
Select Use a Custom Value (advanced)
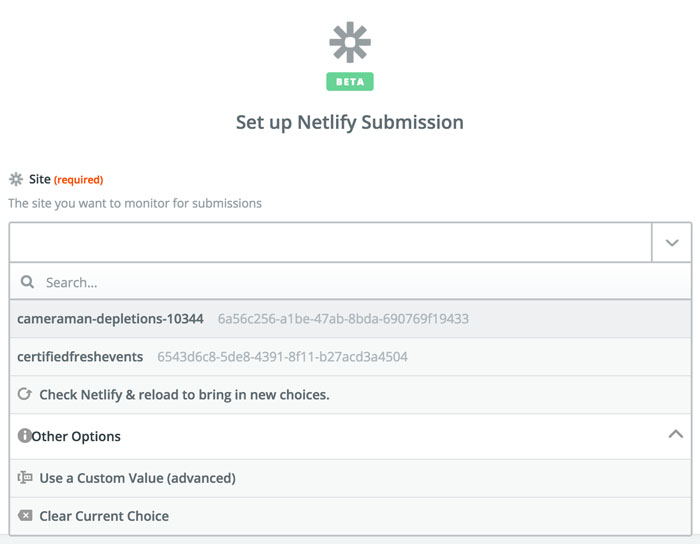137,478
